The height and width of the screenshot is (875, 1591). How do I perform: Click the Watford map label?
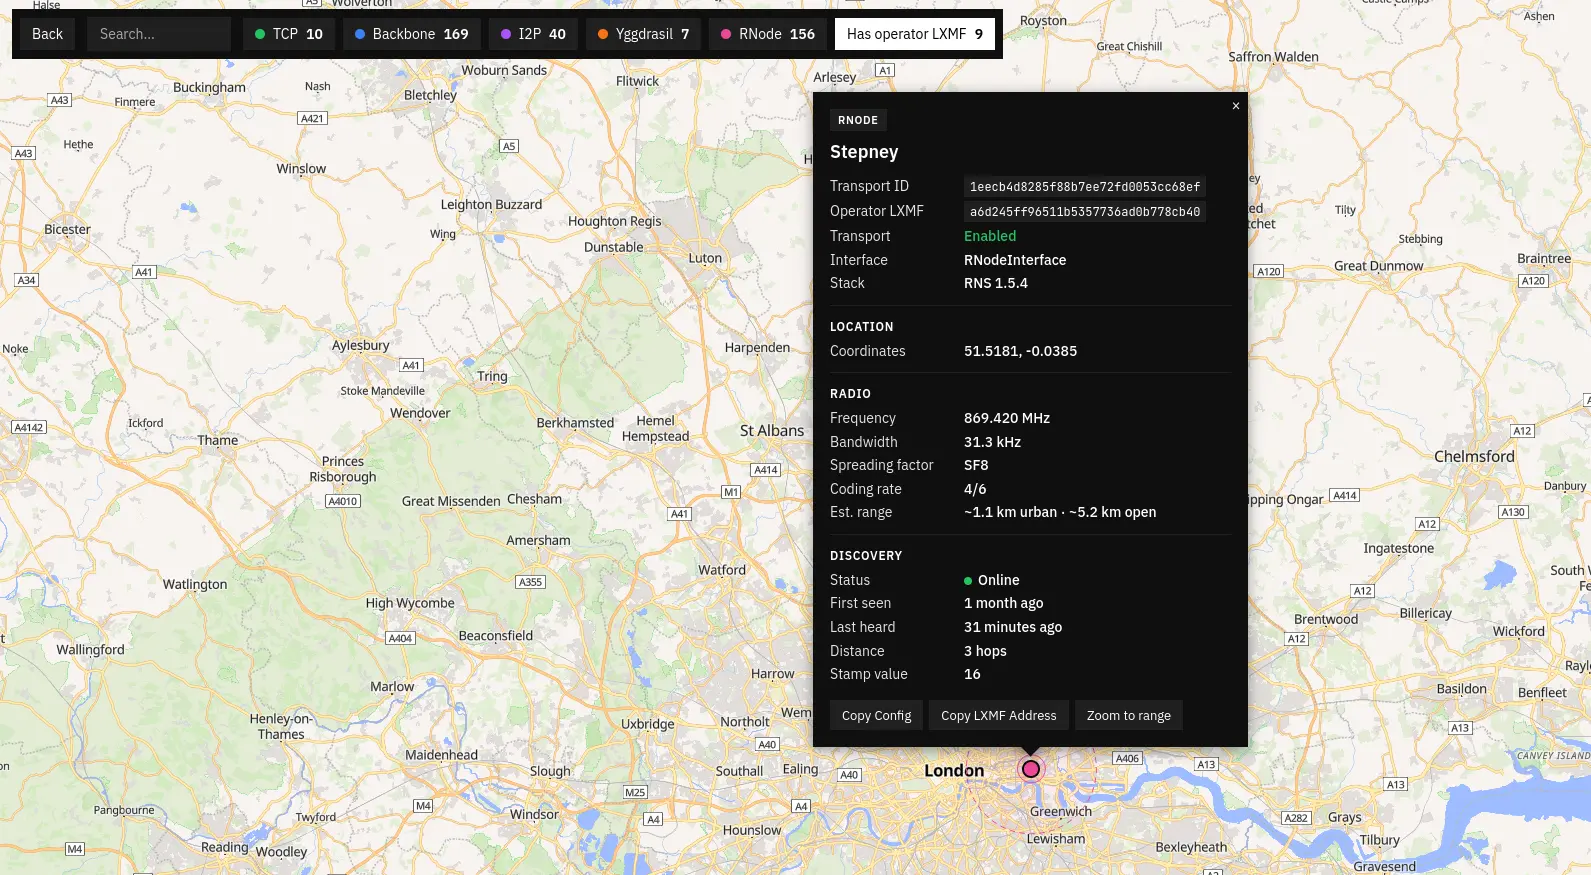click(x=722, y=570)
